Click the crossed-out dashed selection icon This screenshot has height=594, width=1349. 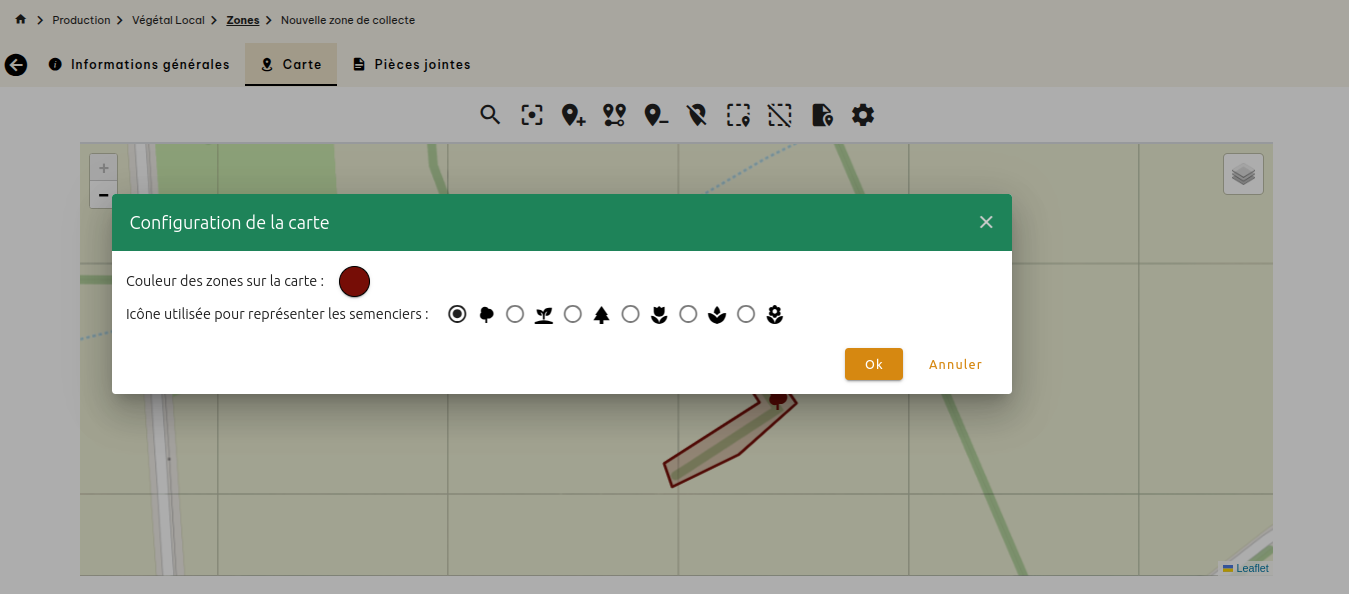[x=779, y=115]
